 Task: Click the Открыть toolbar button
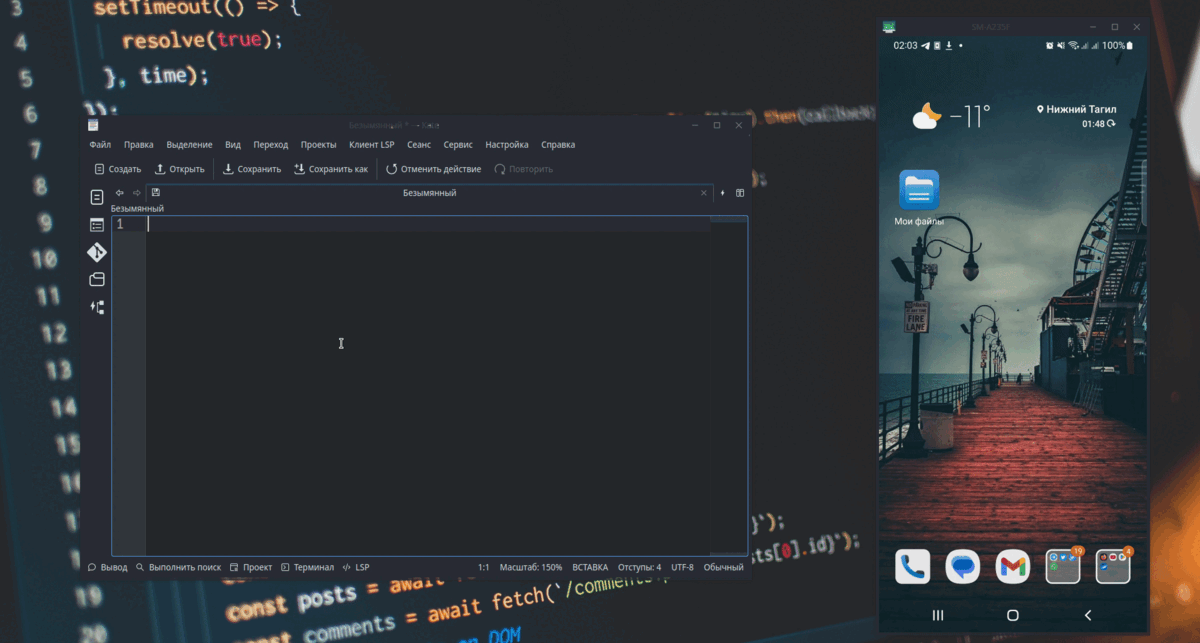tap(180, 169)
